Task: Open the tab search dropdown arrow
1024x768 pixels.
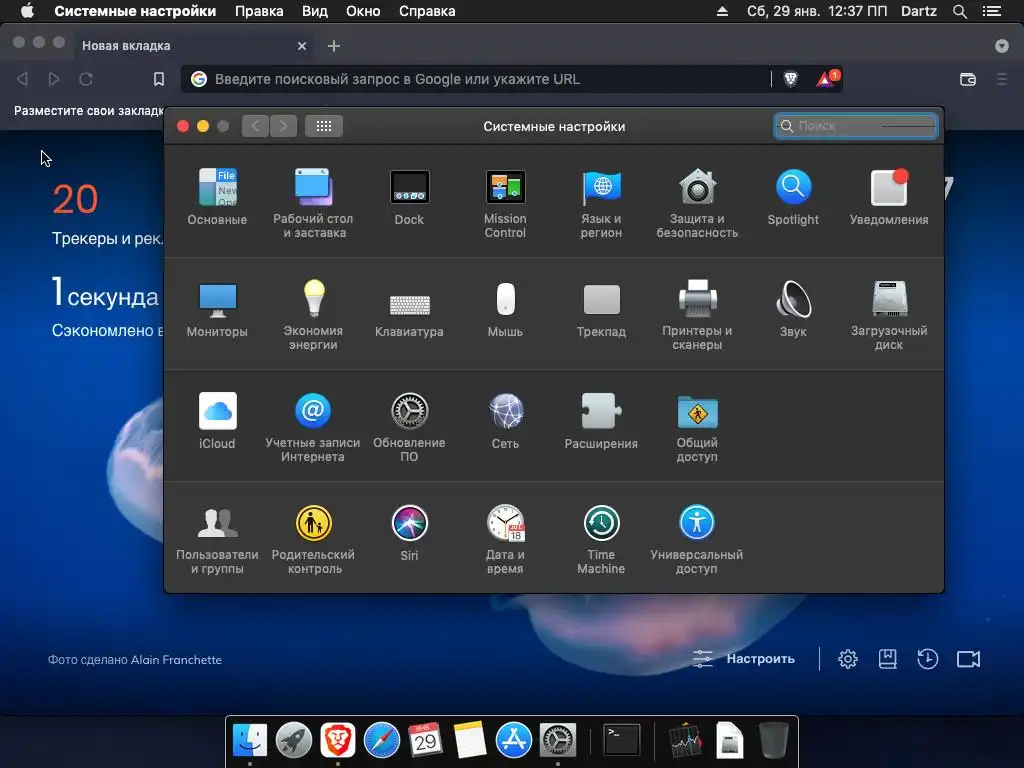Action: pos(1002,46)
